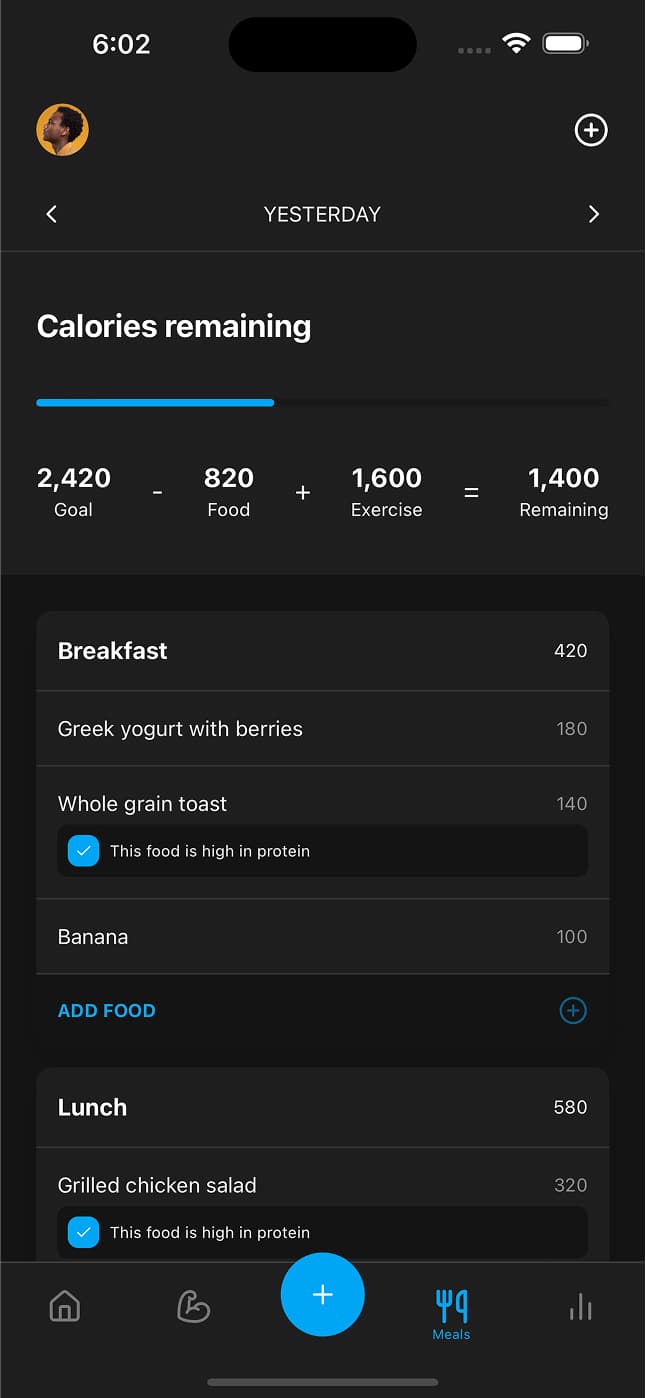Viewport: 646px width, 1398px height.
Task: Open the Greek yogurt with berries entry
Action: click(322, 729)
